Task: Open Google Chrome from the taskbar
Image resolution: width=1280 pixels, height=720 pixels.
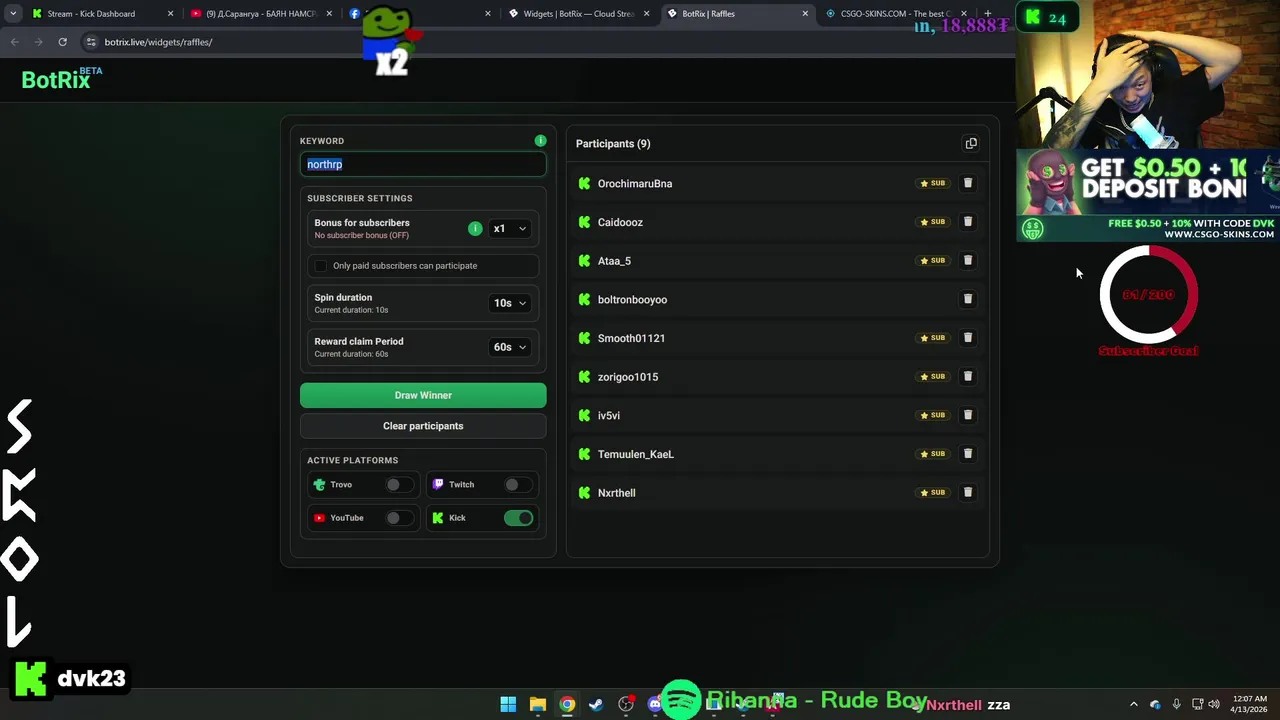Action: (567, 704)
